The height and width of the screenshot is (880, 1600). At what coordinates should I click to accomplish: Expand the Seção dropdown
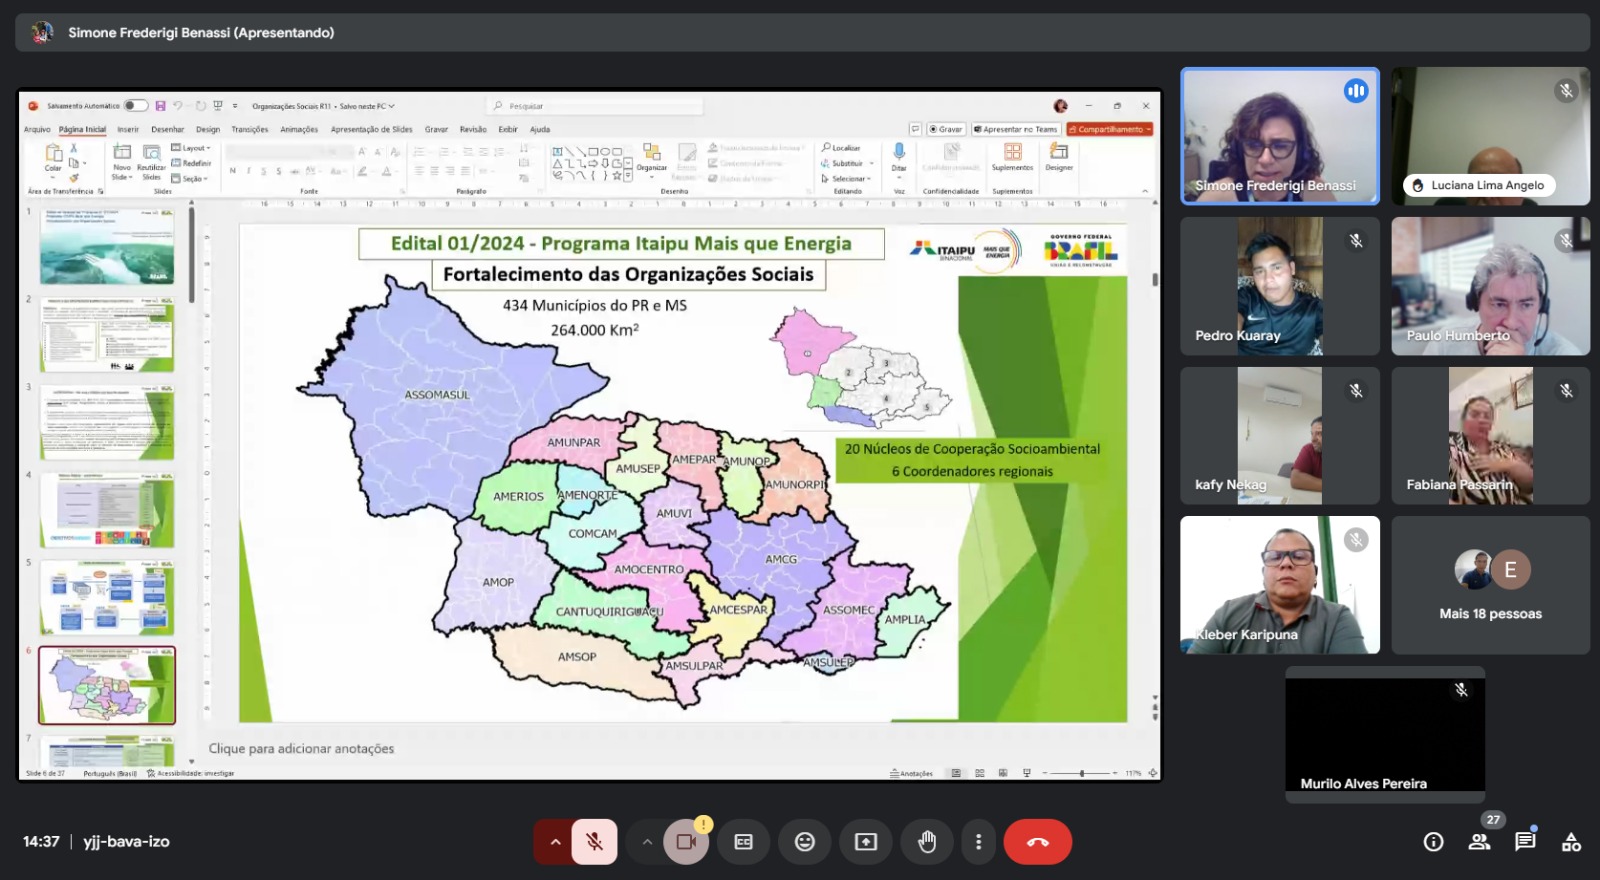[190, 178]
